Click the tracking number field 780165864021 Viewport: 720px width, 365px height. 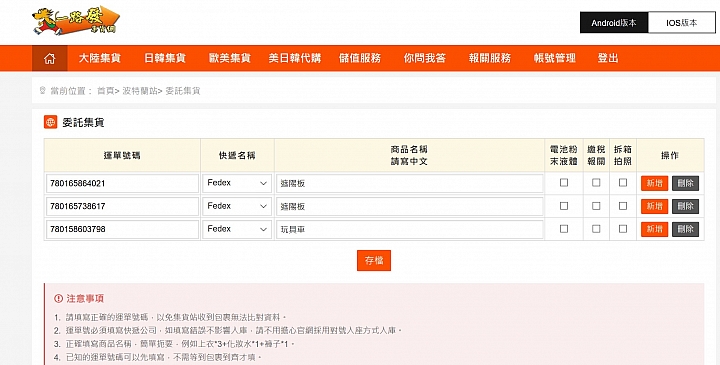point(122,183)
